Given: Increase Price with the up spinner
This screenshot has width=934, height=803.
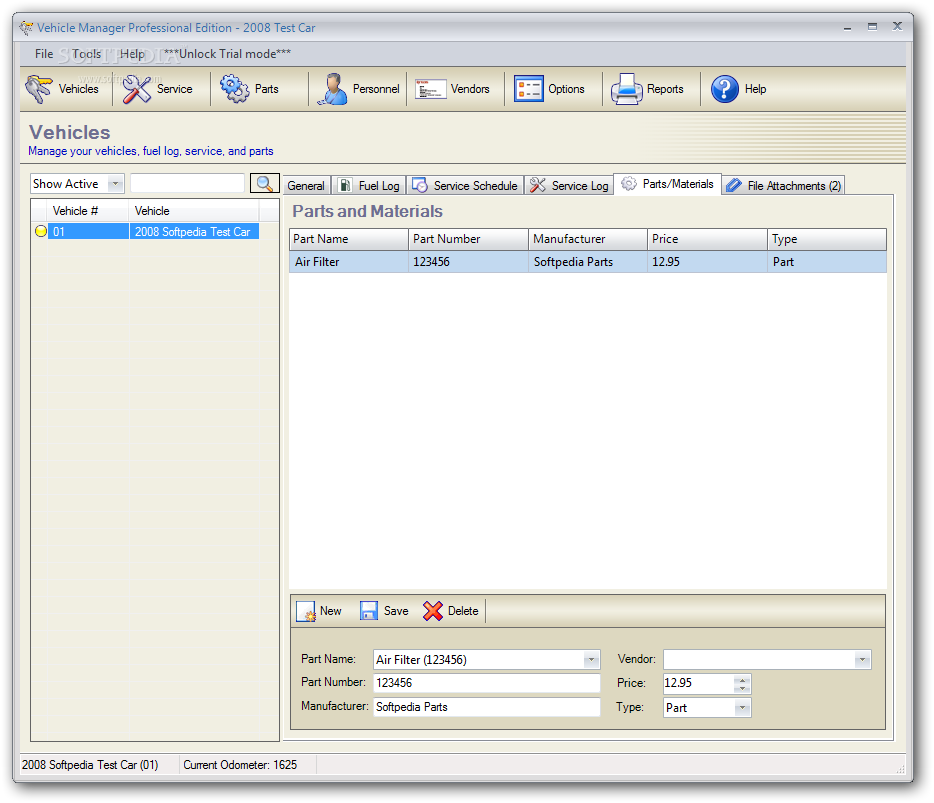Looking at the screenshot, I should (x=742, y=680).
